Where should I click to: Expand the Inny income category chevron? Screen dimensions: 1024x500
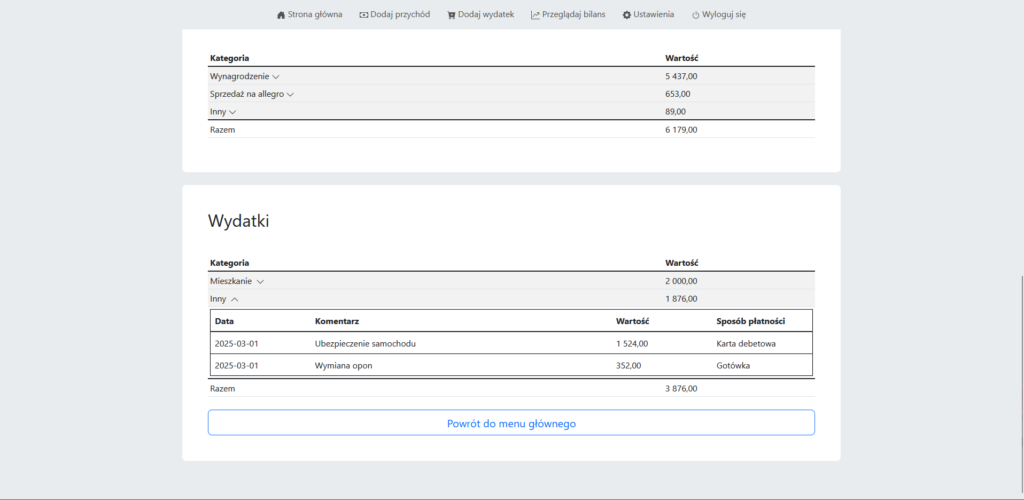click(x=232, y=112)
